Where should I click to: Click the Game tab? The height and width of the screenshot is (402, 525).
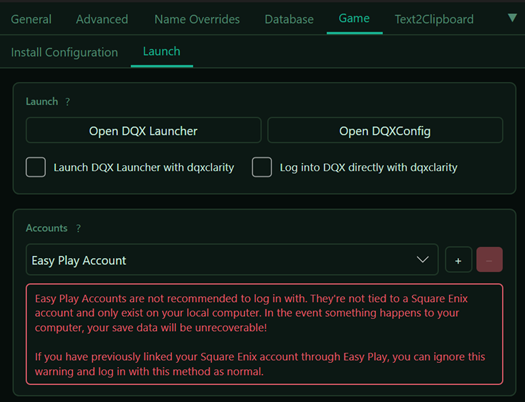point(354,18)
